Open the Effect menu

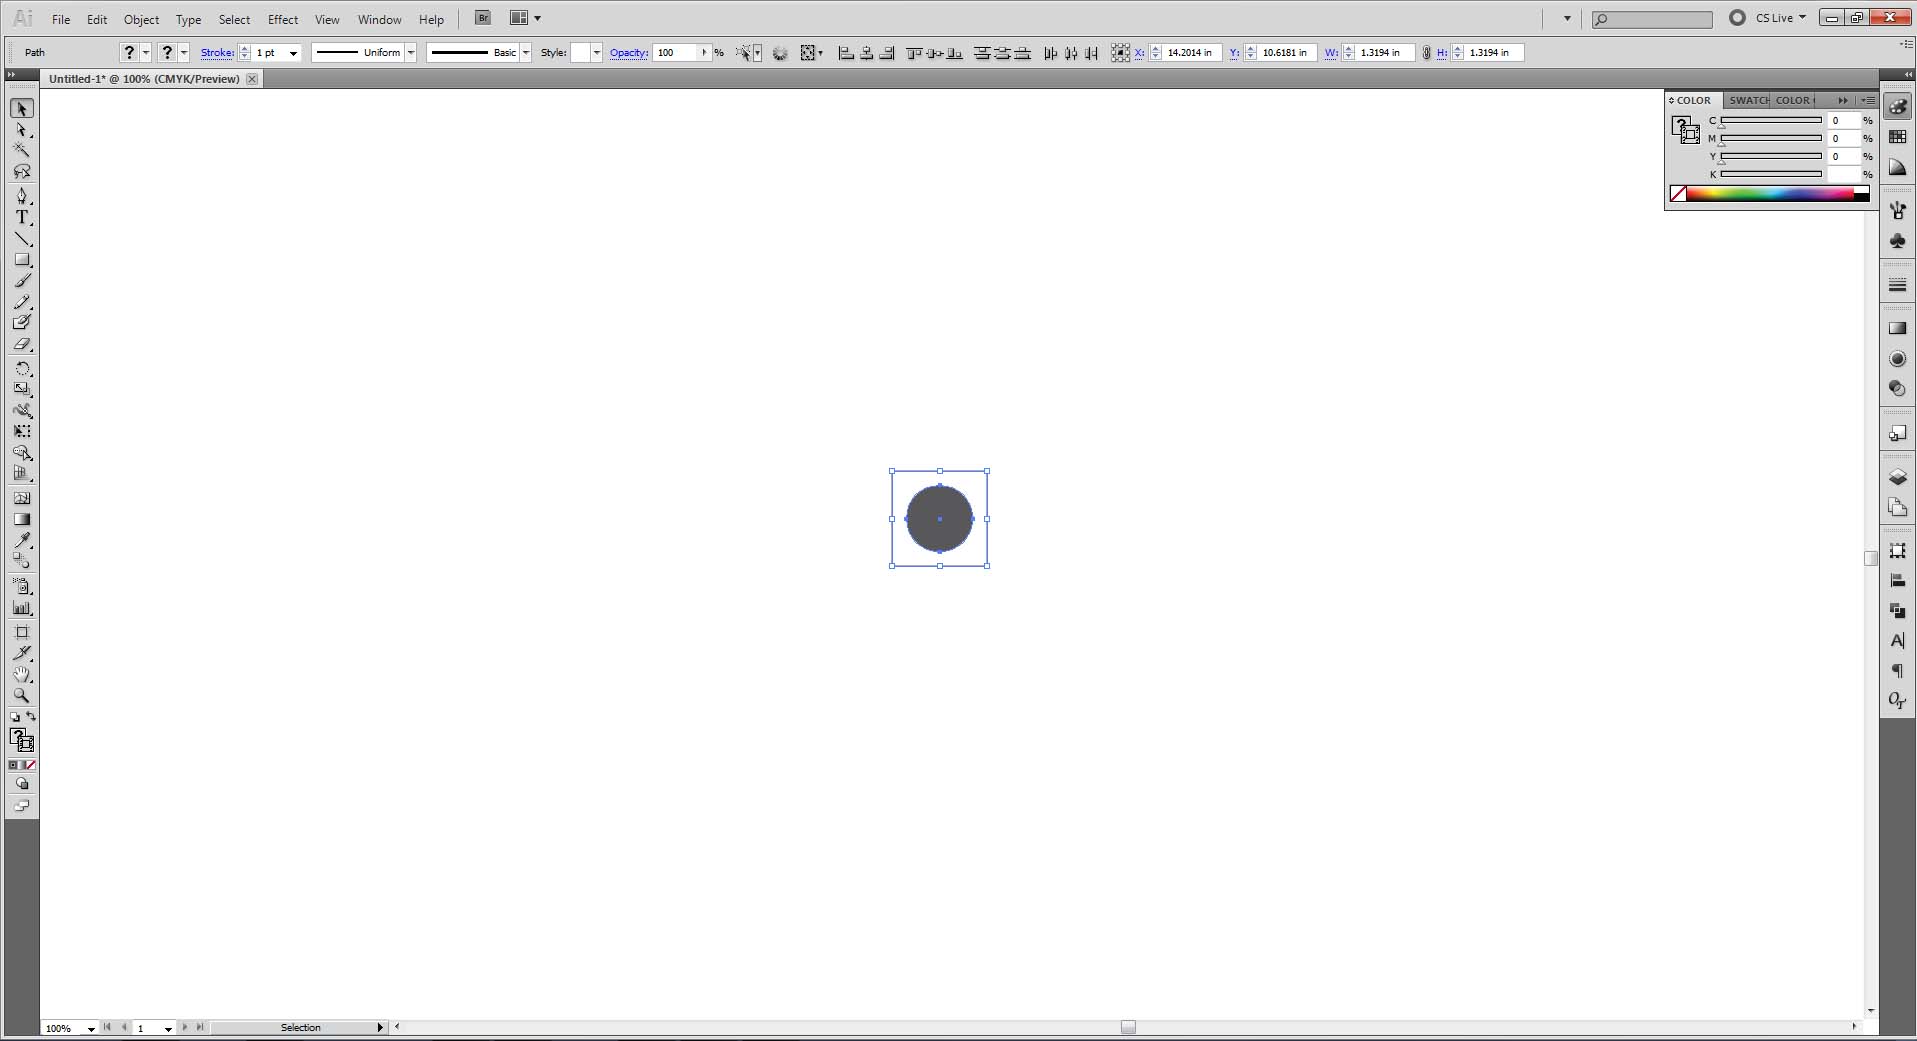[283, 19]
